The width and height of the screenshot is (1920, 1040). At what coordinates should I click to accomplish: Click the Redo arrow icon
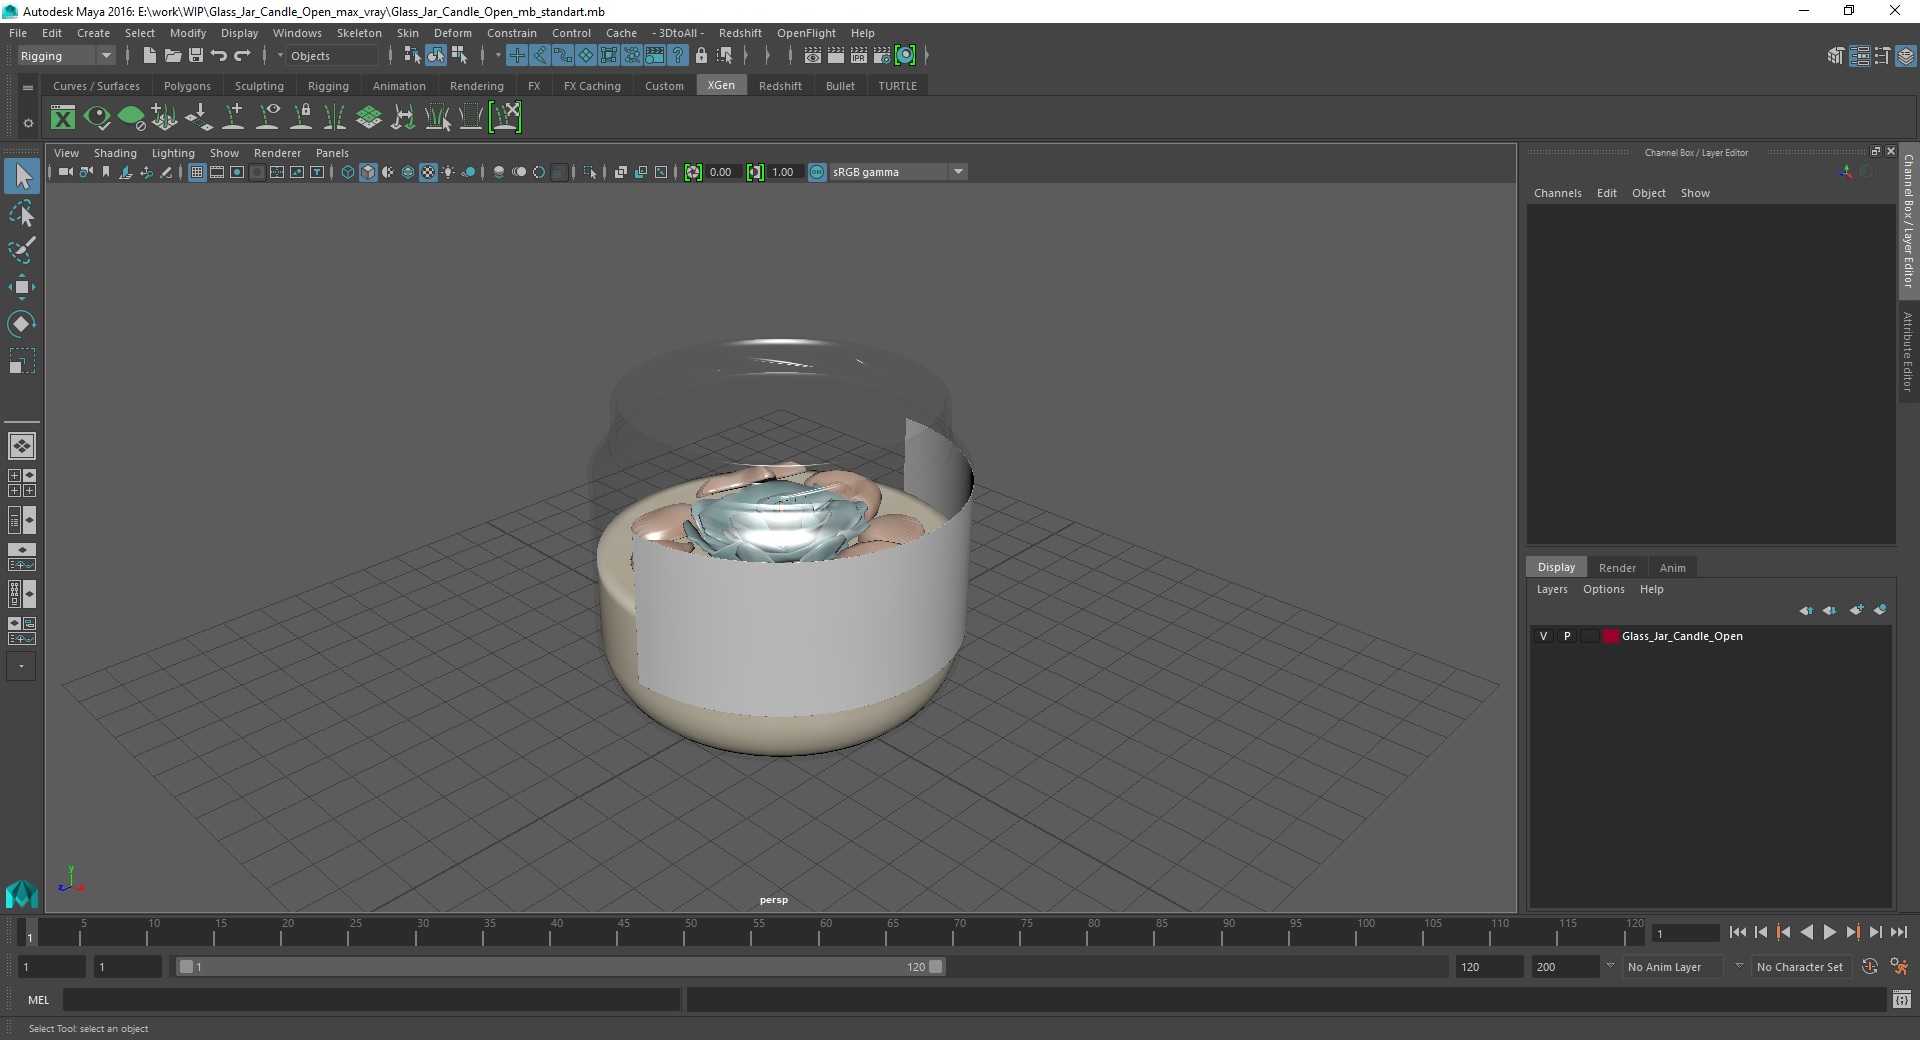click(x=242, y=56)
